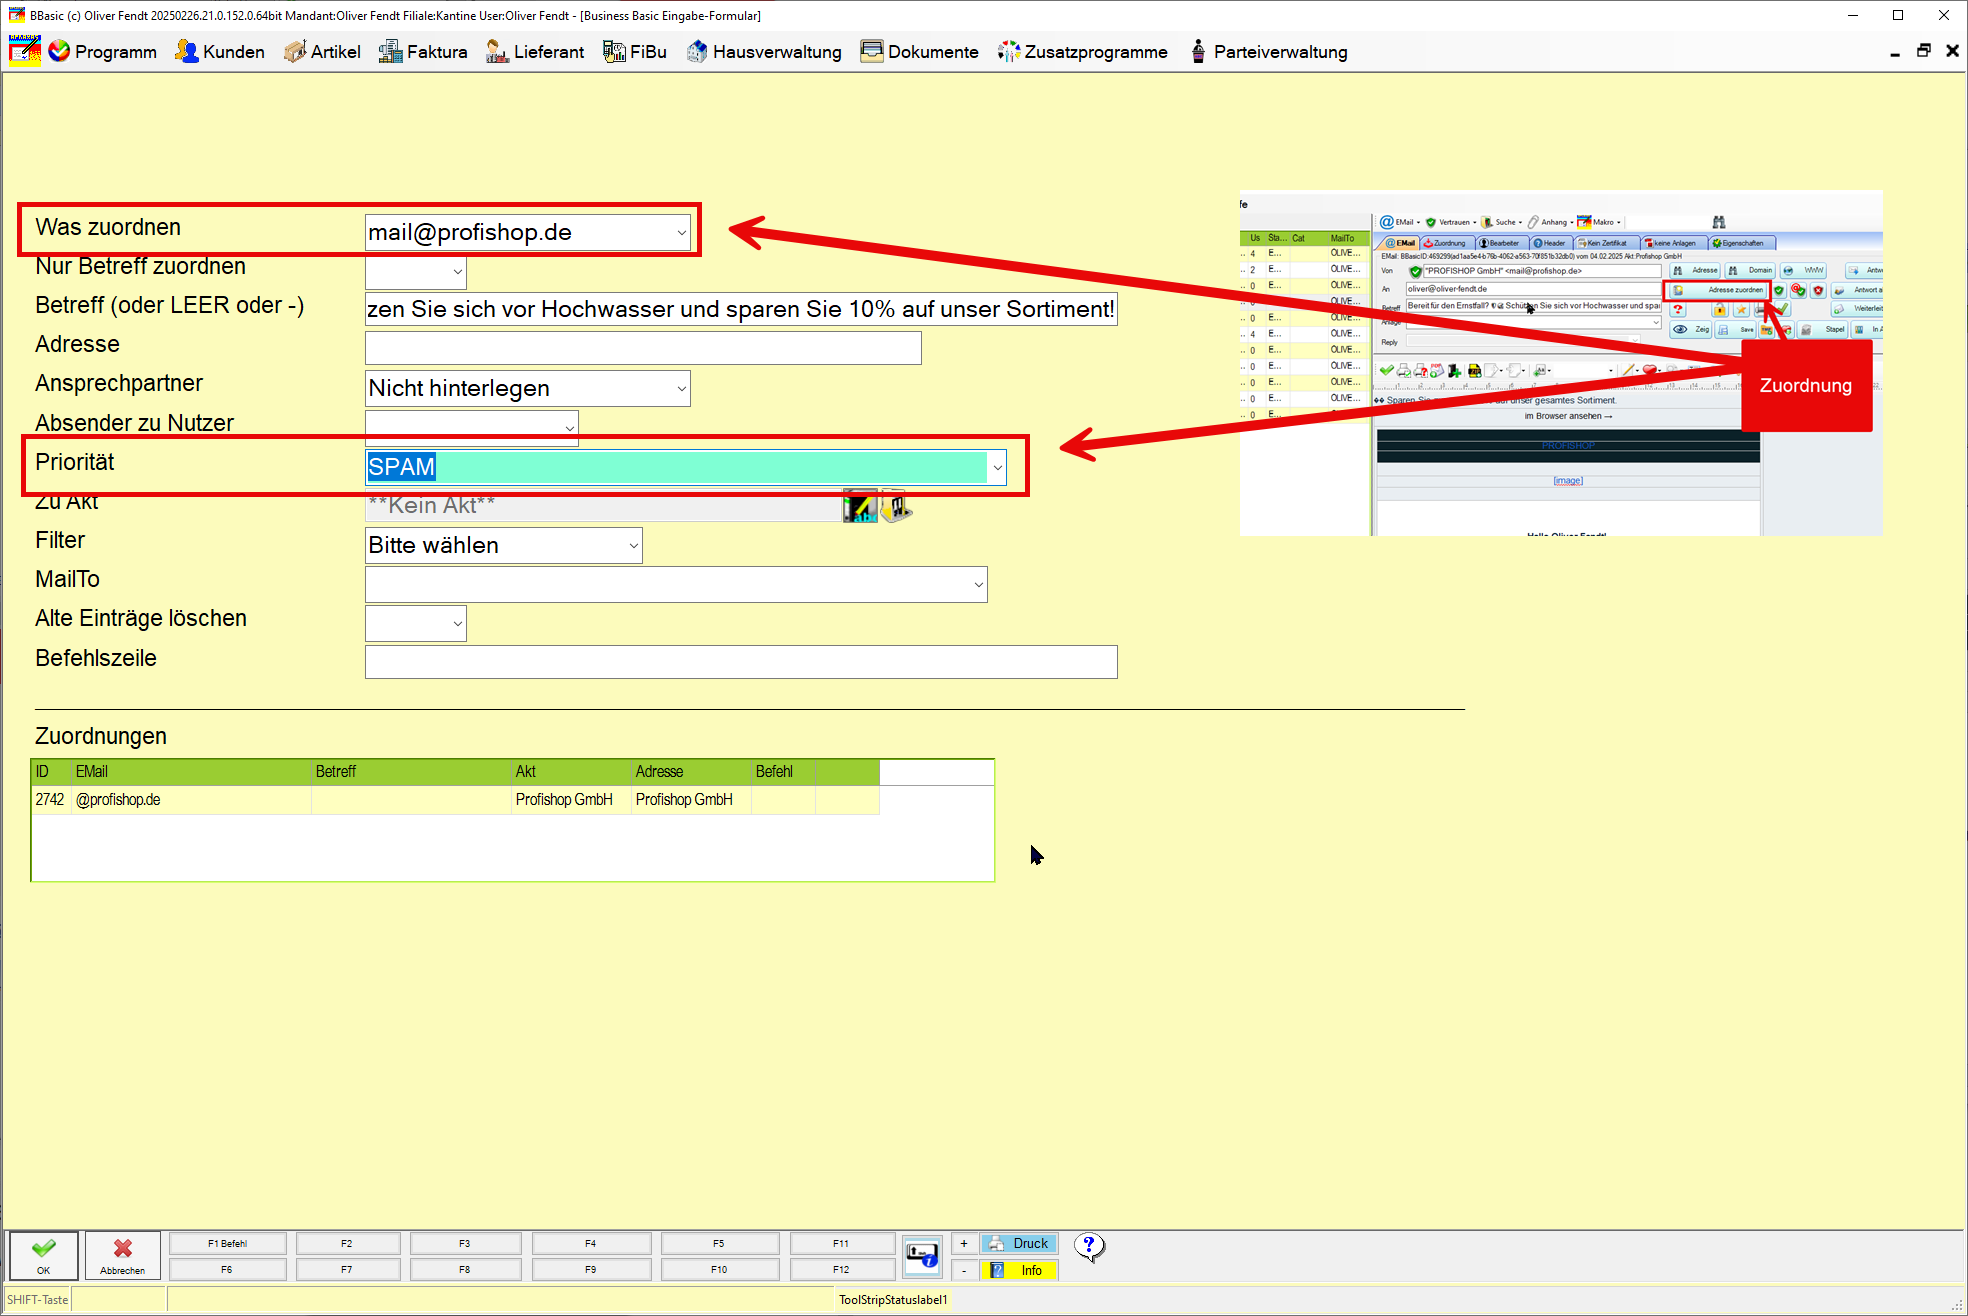Click the F11 function button
This screenshot has width=1968, height=1316.
pos(842,1244)
